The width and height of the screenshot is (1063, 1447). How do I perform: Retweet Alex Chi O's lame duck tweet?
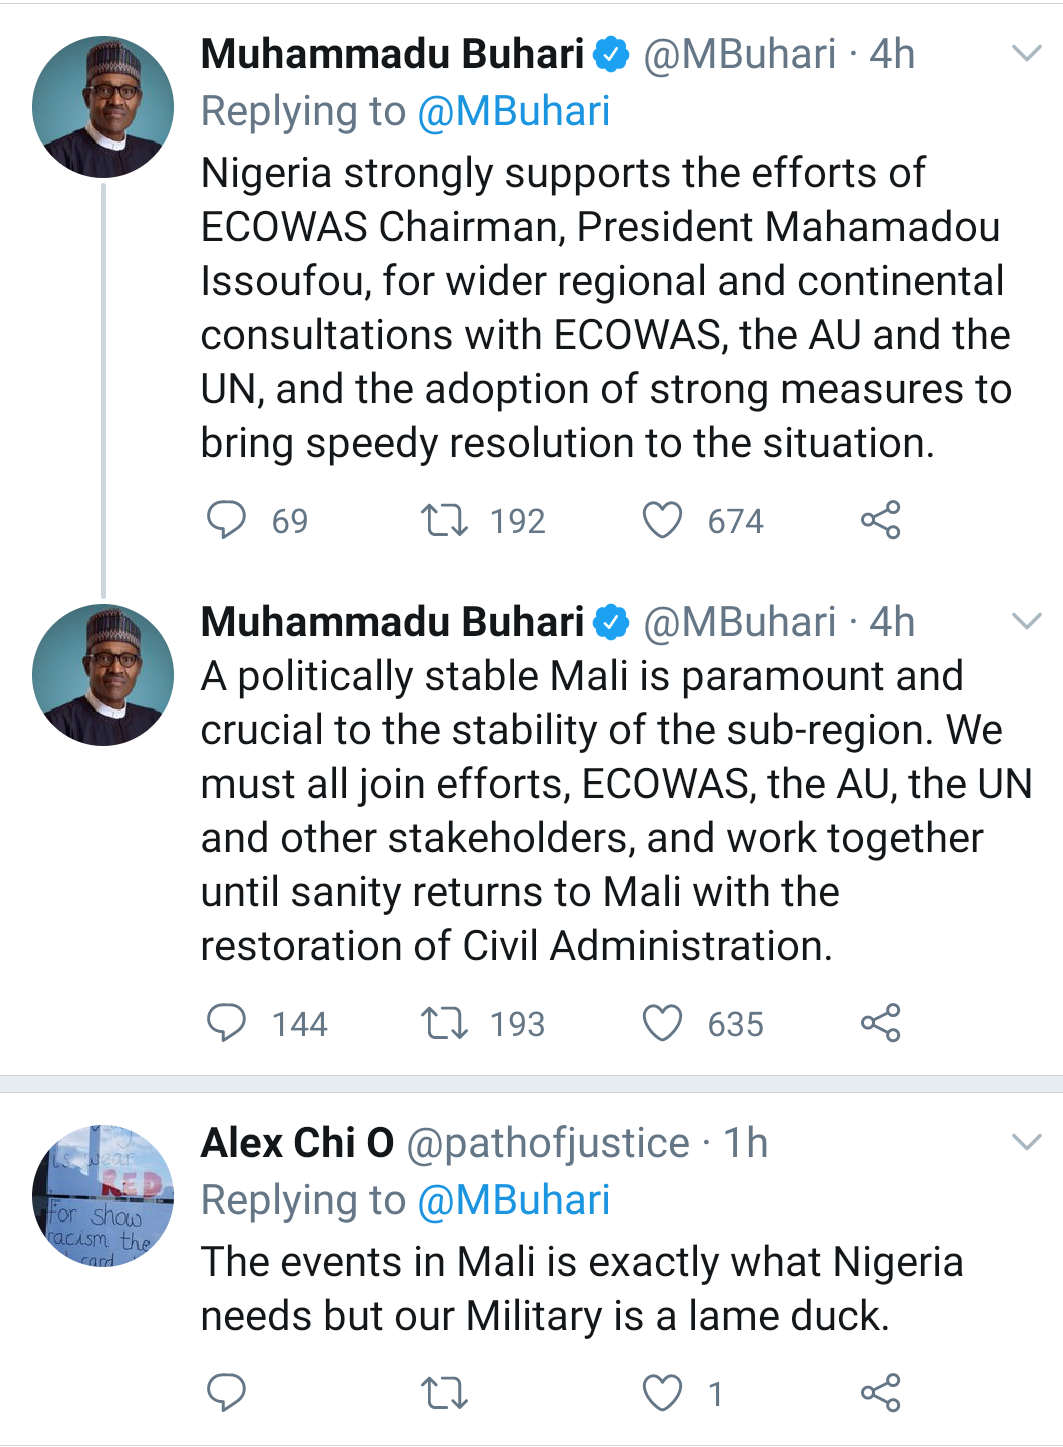pyautogui.click(x=444, y=1392)
